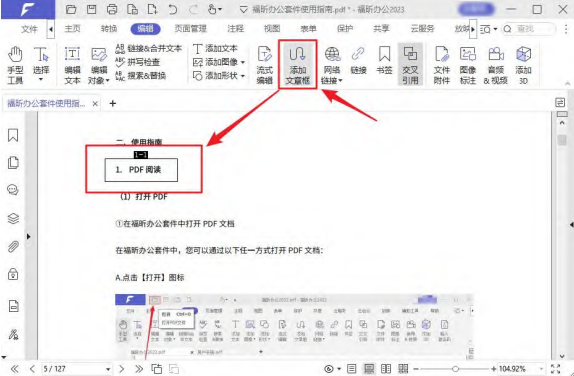The height and width of the screenshot is (376, 574).
Task: Open the layers panel in left sidebar
Action: pyautogui.click(x=13, y=219)
